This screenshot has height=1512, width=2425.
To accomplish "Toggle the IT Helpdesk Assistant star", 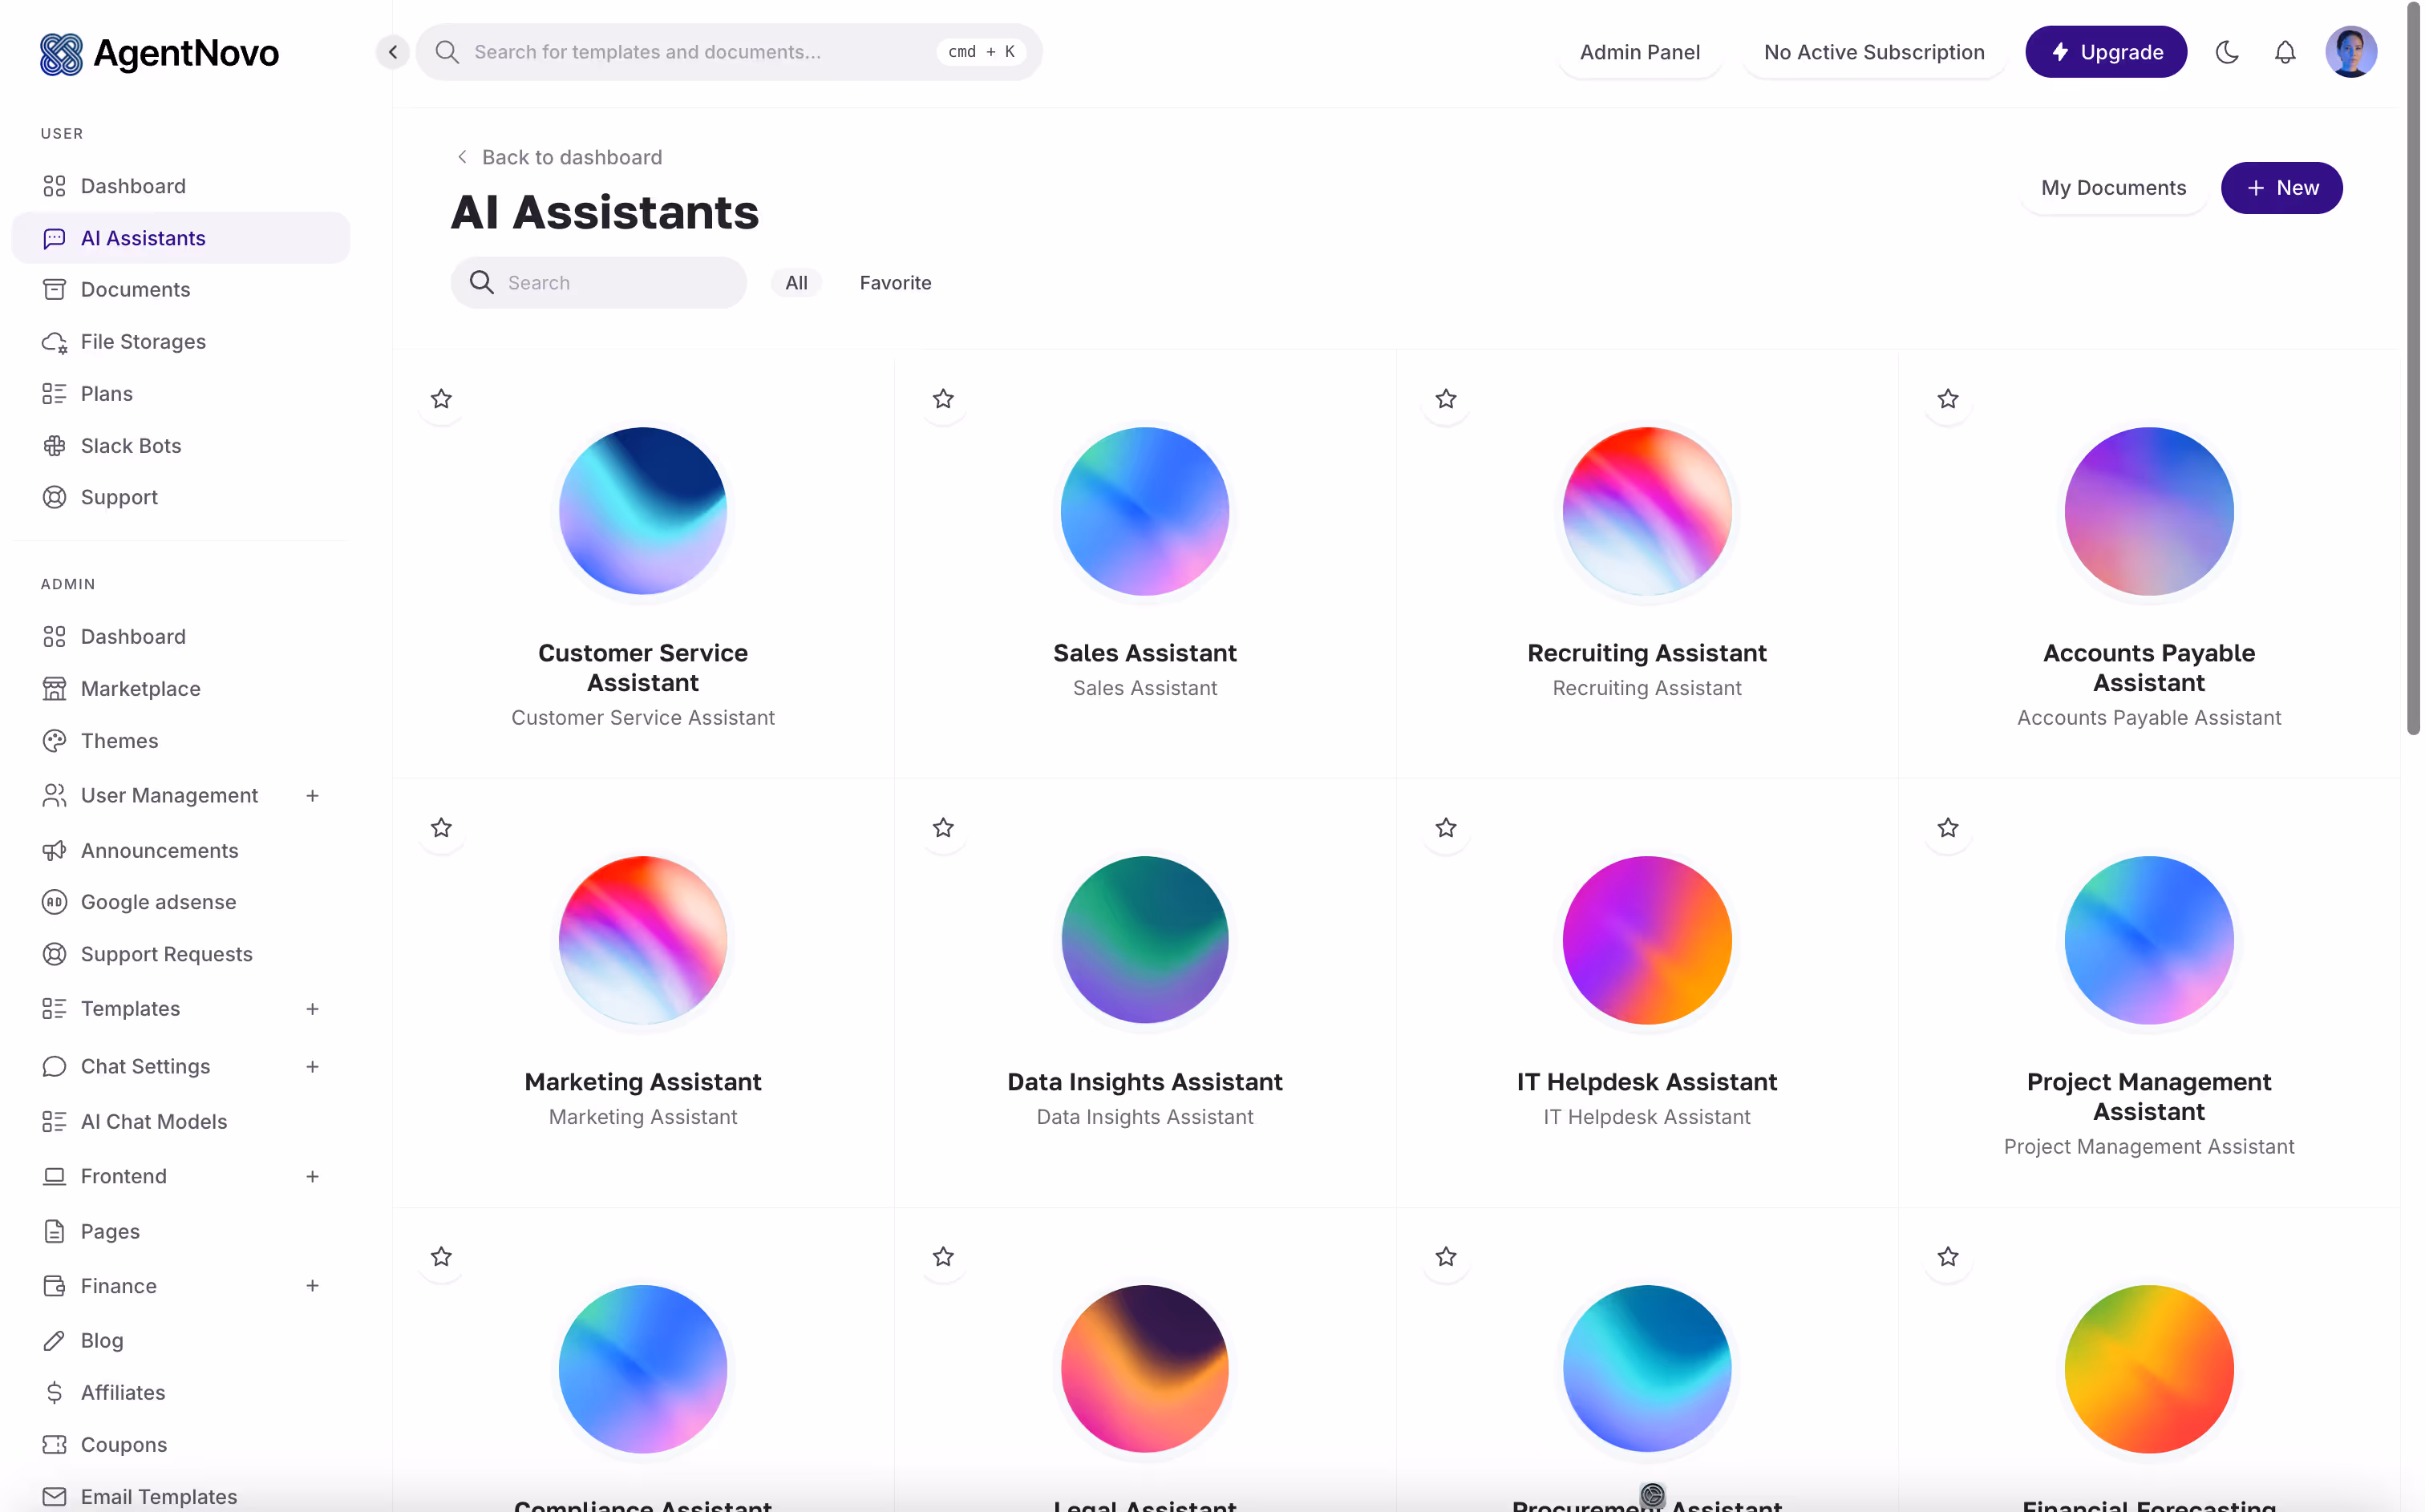I will tap(1445, 828).
